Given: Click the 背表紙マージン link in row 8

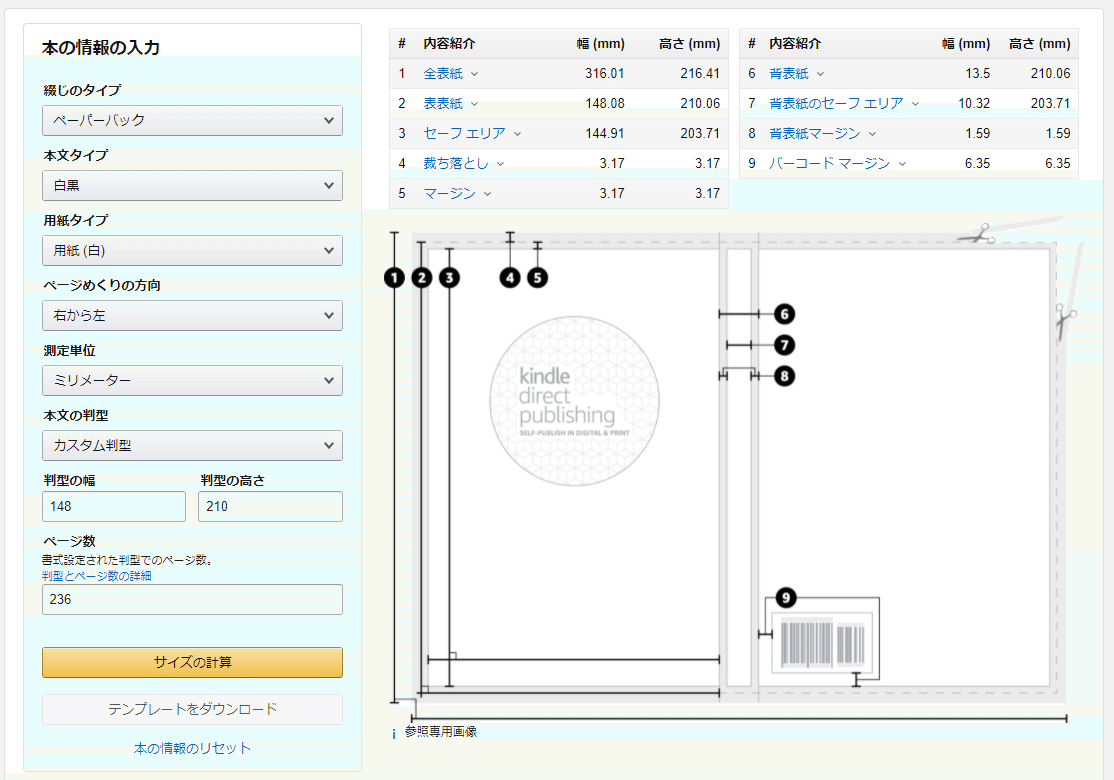Looking at the screenshot, I should 814,134.
